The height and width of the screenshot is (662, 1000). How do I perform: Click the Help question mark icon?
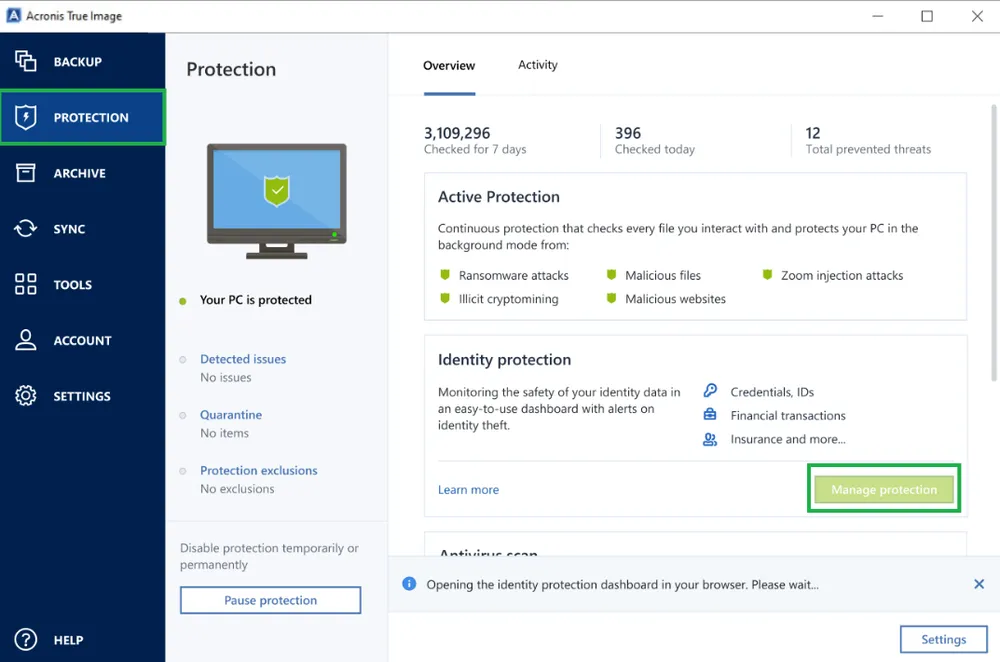click(25, 640)
